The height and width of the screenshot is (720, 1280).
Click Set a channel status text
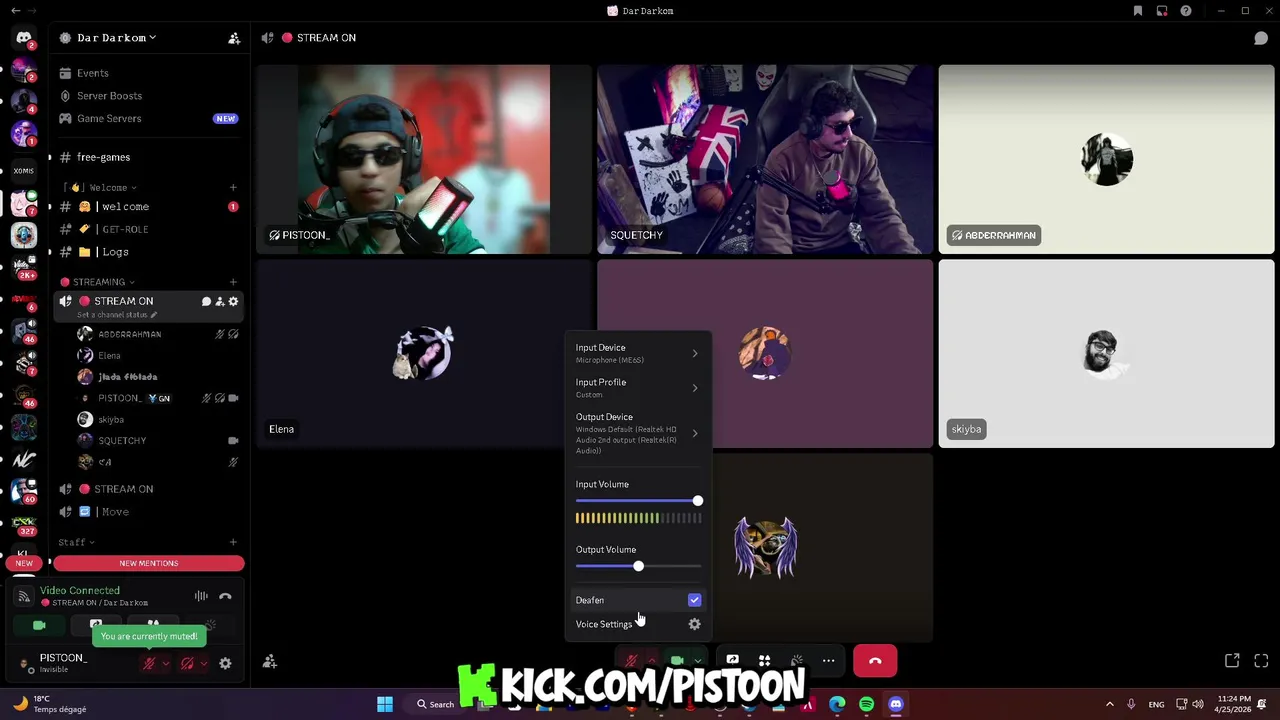click(117, 315)
